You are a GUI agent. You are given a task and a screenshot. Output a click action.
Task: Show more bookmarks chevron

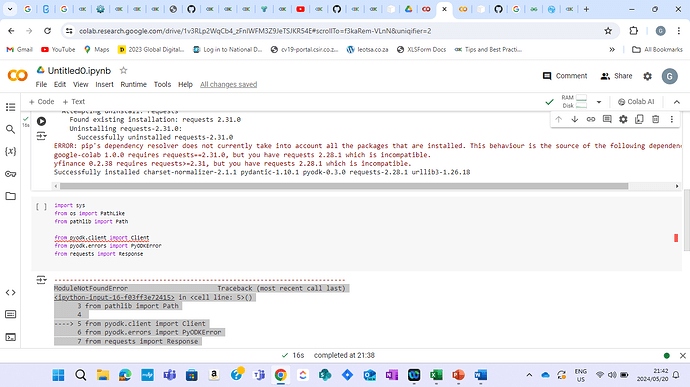612,50
